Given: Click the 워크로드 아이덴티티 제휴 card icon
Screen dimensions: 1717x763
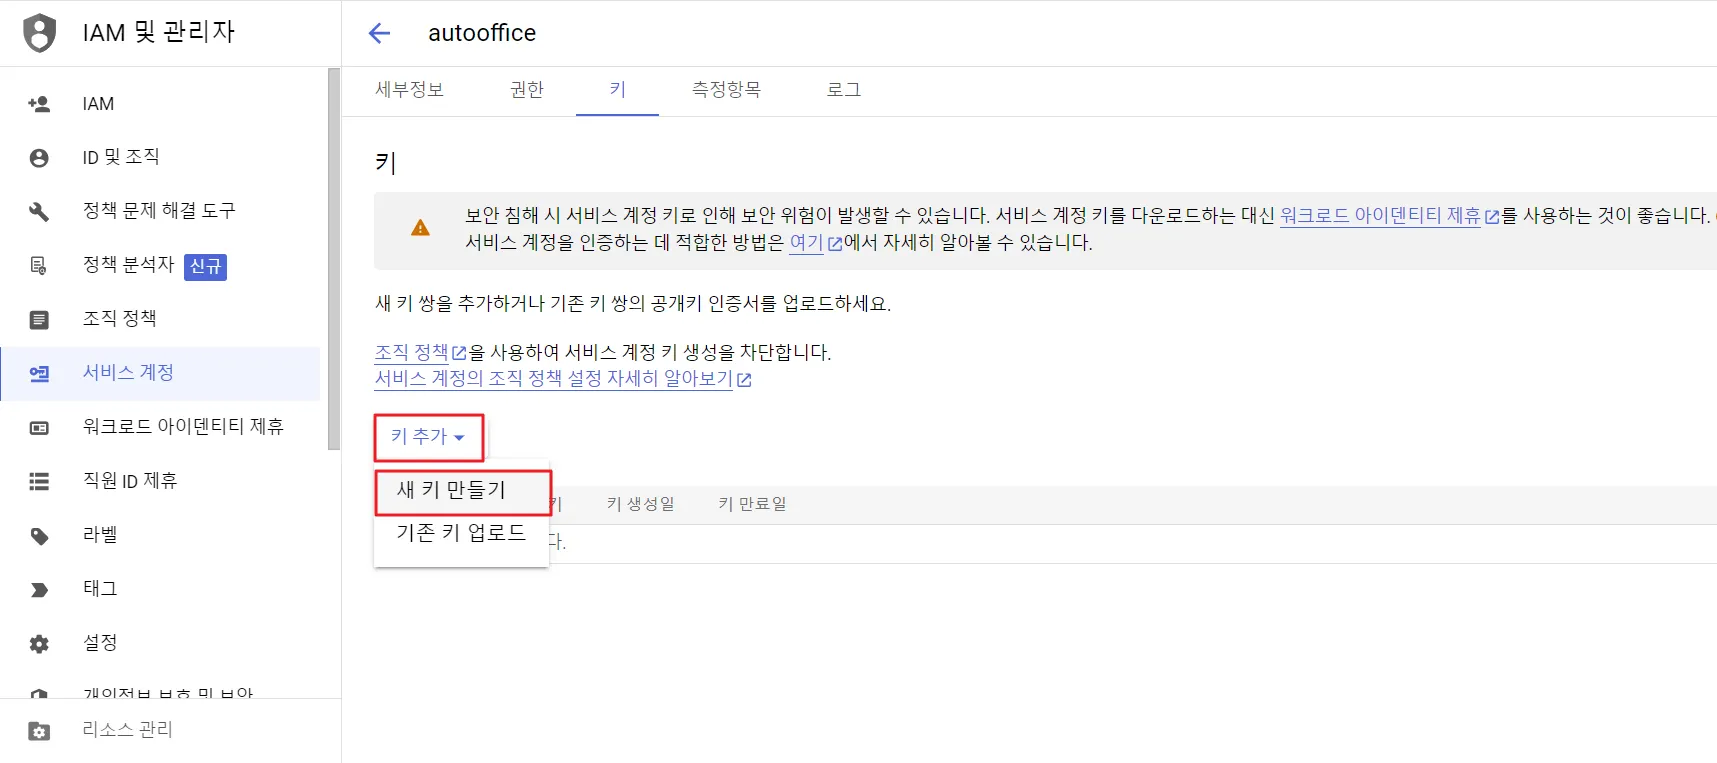Looking at the screenshot, I should pos(39,427).
